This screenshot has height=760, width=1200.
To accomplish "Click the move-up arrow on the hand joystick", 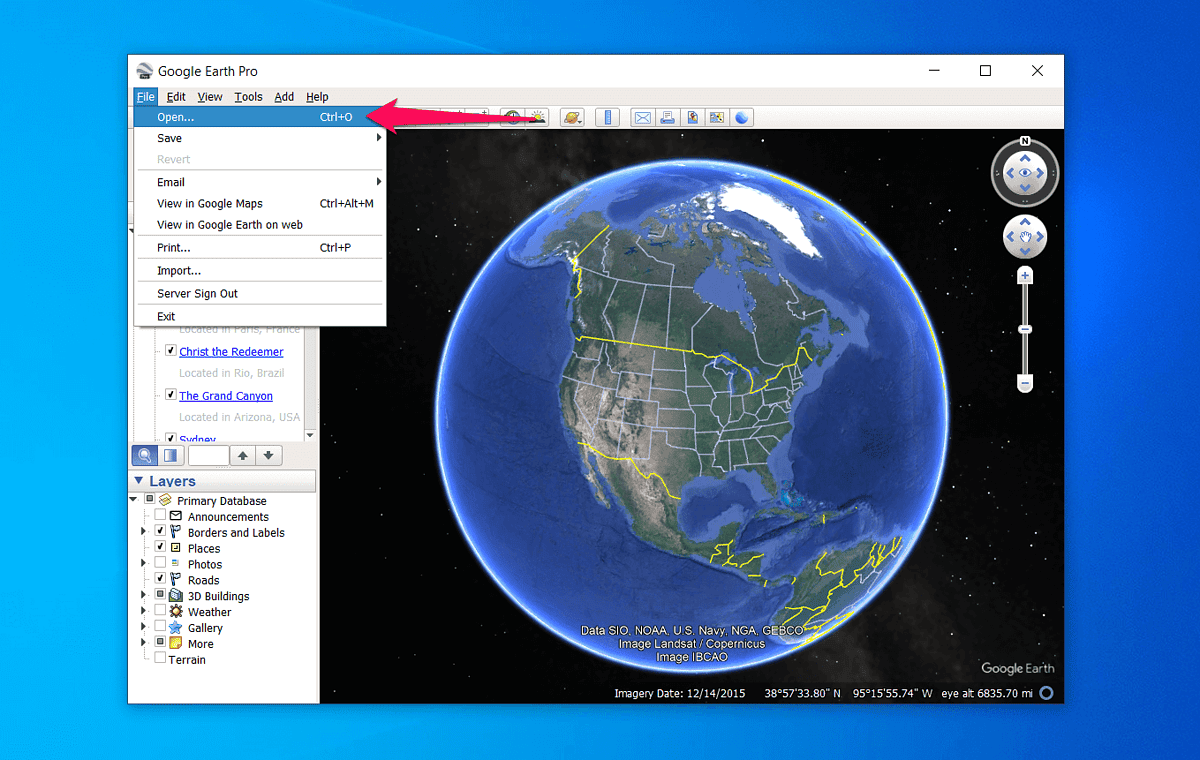I will tap(1025, 223).
